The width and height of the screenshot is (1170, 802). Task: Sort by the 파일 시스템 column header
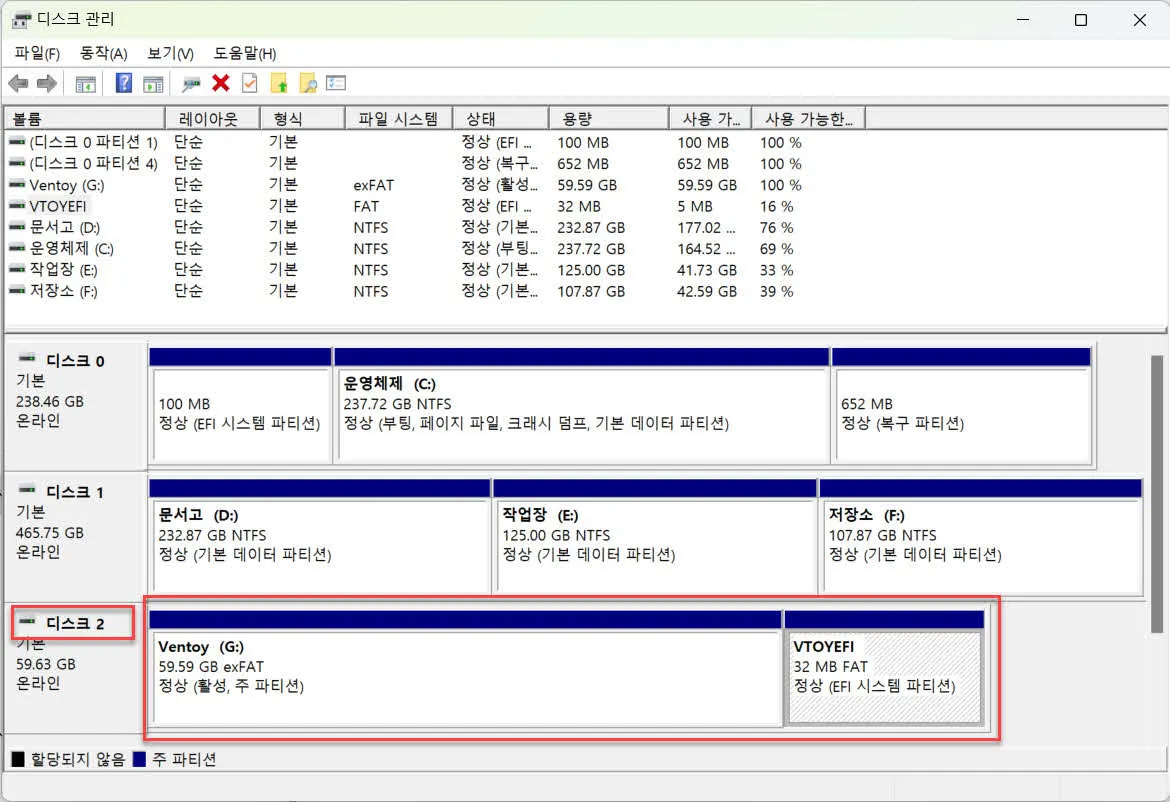(x=397, y=119)
